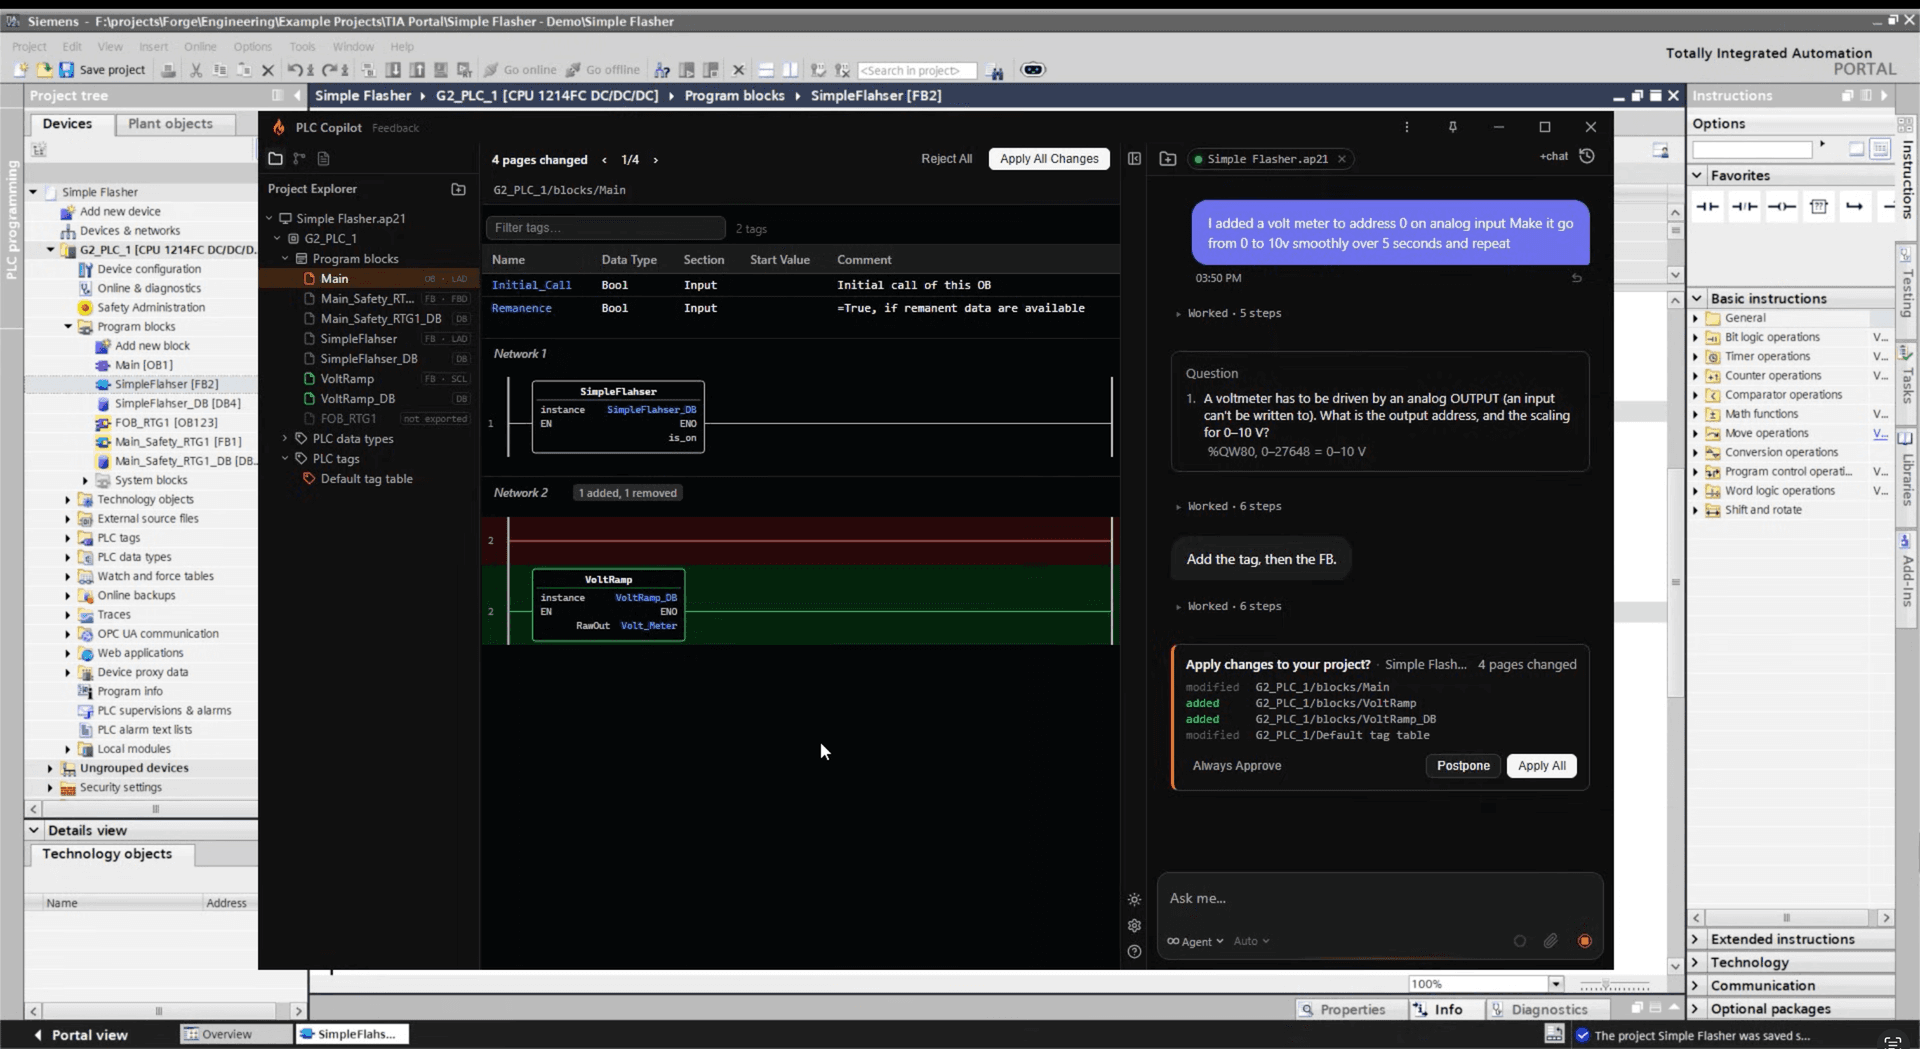1920x1049 pixels.
Task: Switch to the Devices tab
Action: 67,123
